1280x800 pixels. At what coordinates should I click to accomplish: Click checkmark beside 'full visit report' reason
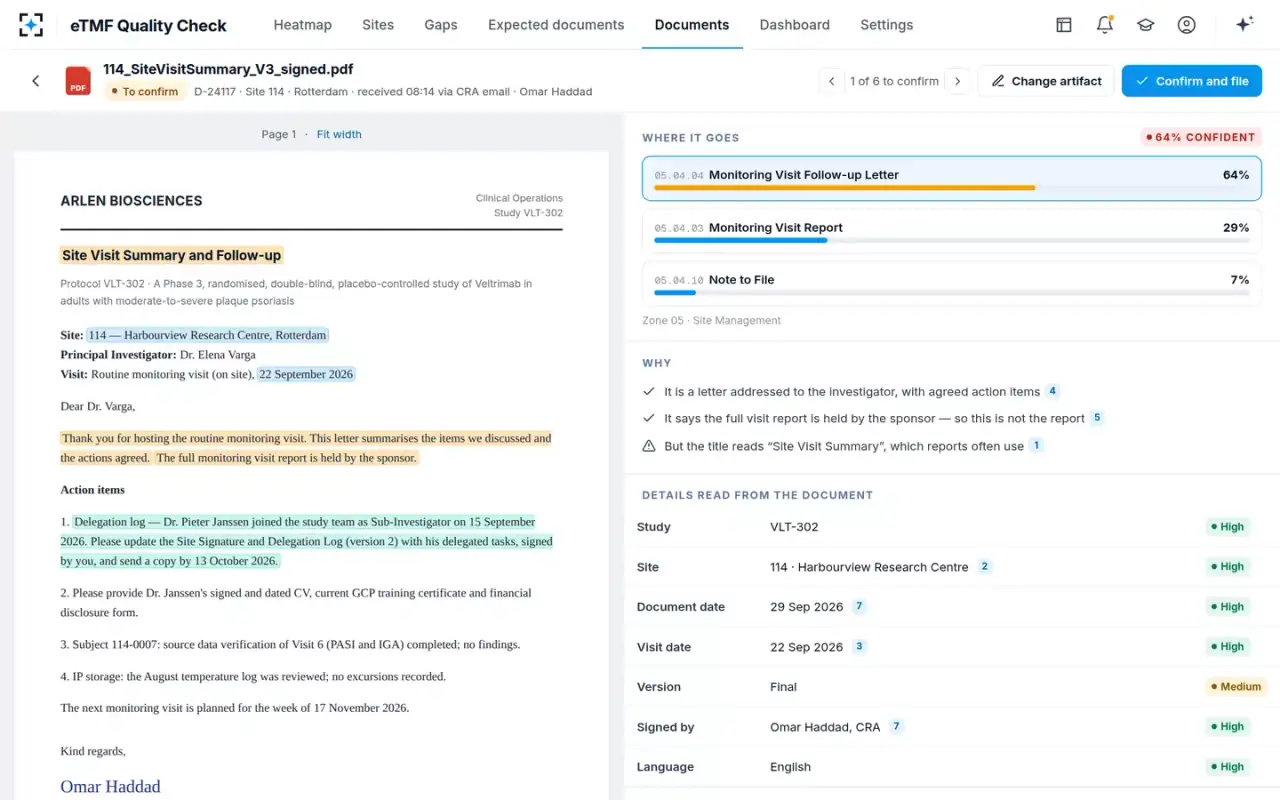point(649,418)
